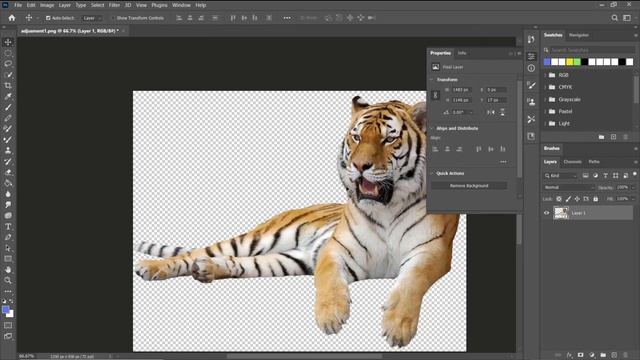Collapse the Transform section in Properties
Viewport: 640px width, 360px height.
pos(432,80)
